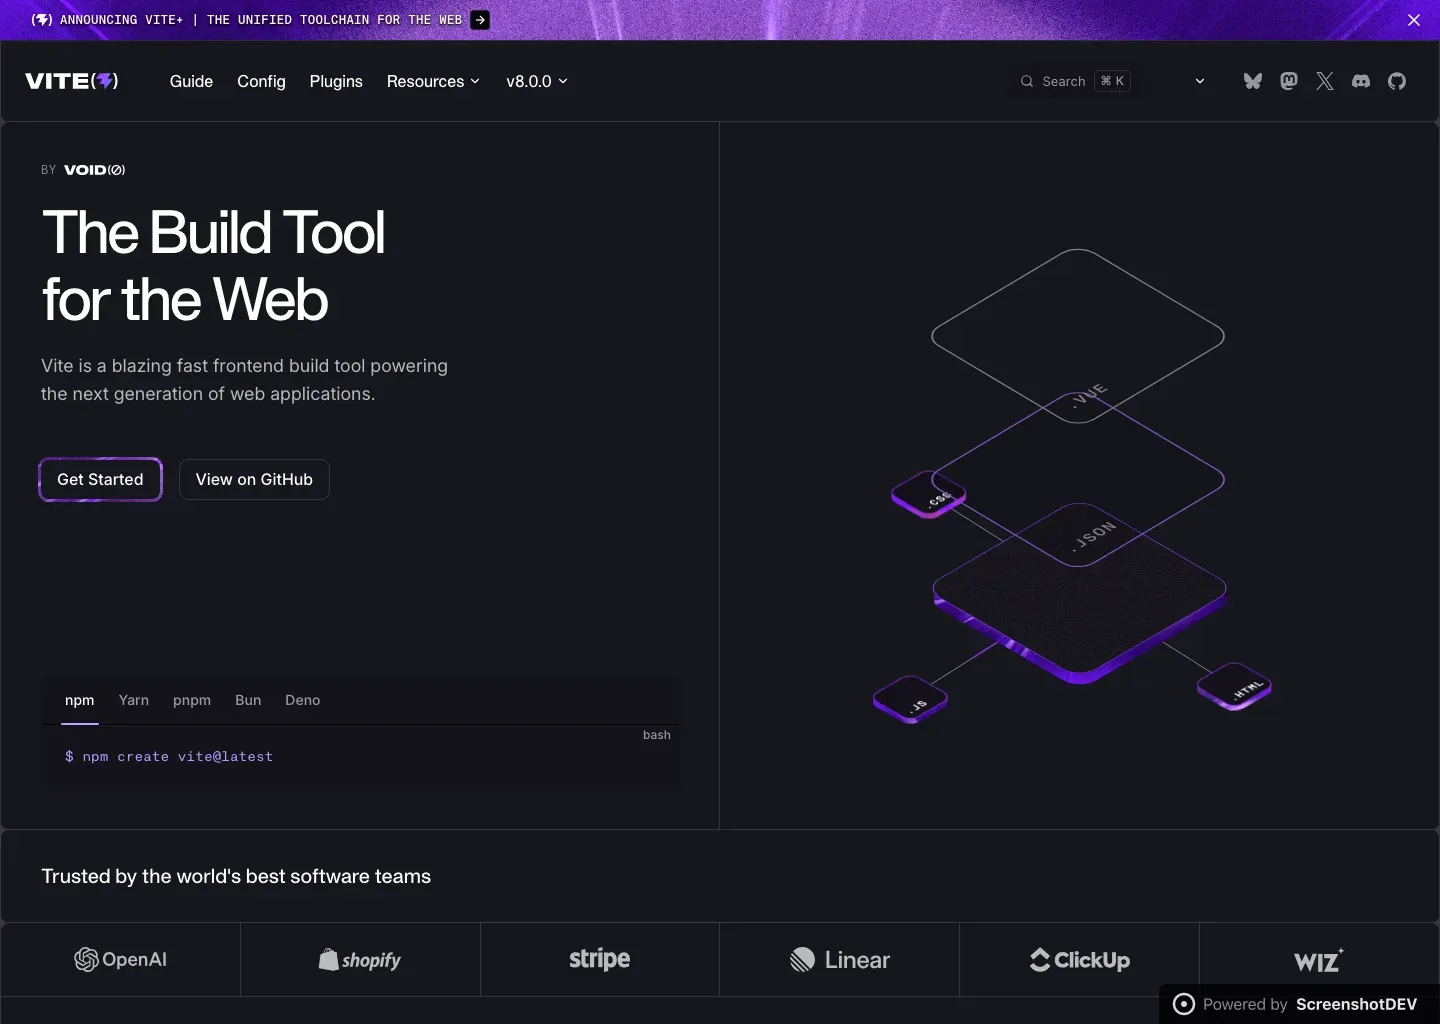This screenshot has height=1024, width=1440.
Task: Click the Get Started button
Action: pos(100,479)
